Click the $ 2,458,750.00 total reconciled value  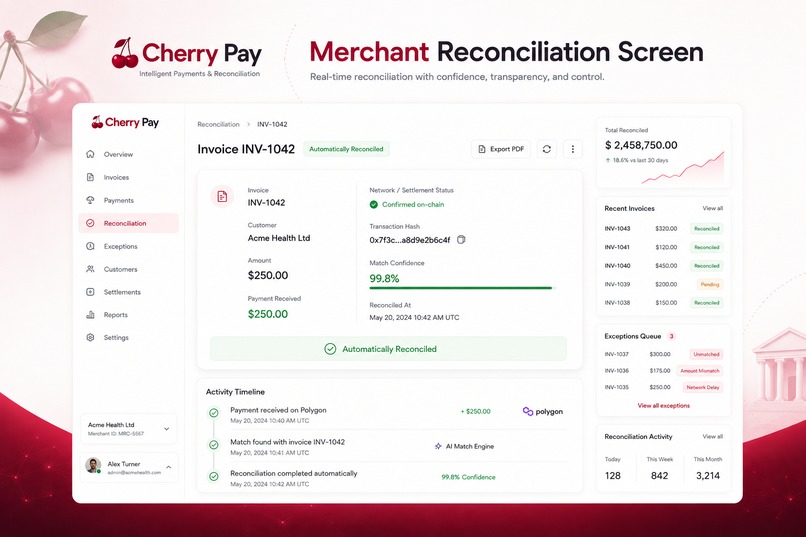coord(641,145)
